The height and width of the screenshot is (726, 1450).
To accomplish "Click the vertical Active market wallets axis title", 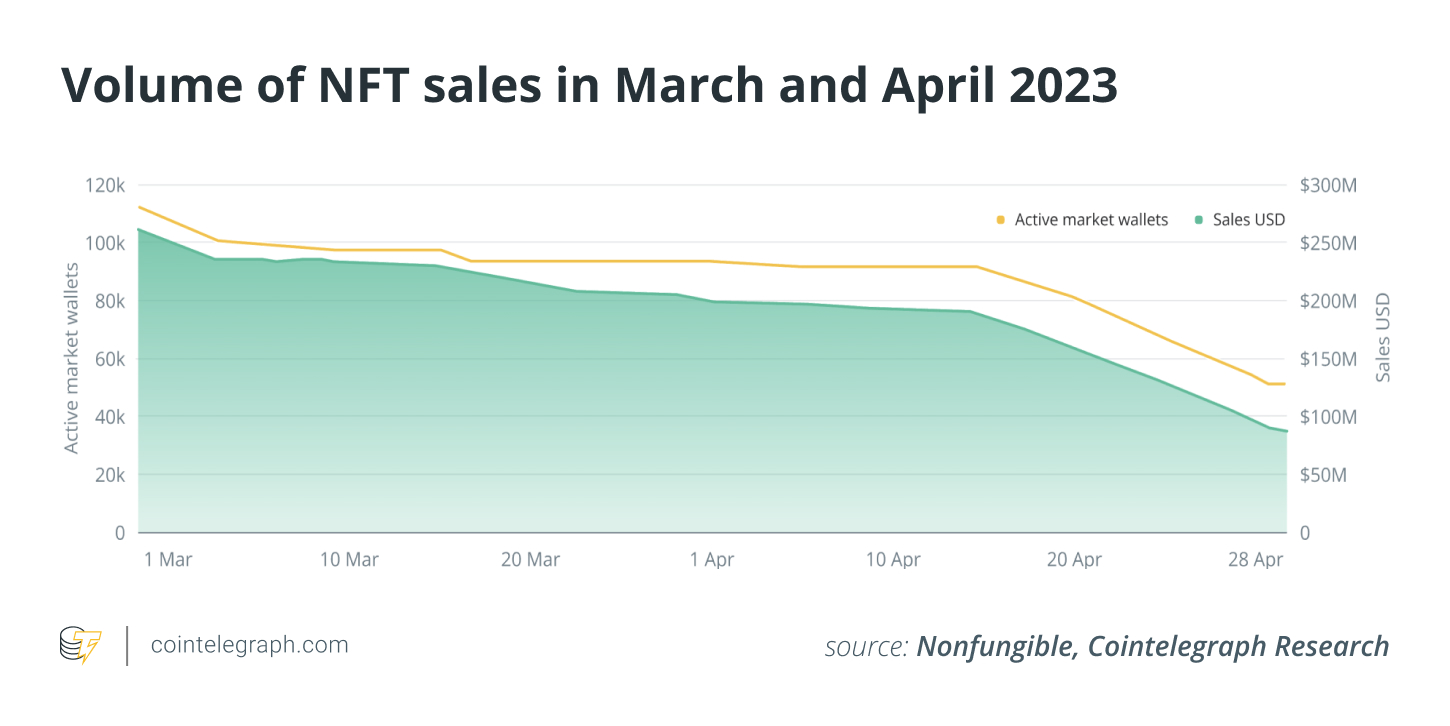I will coord(72,358).
